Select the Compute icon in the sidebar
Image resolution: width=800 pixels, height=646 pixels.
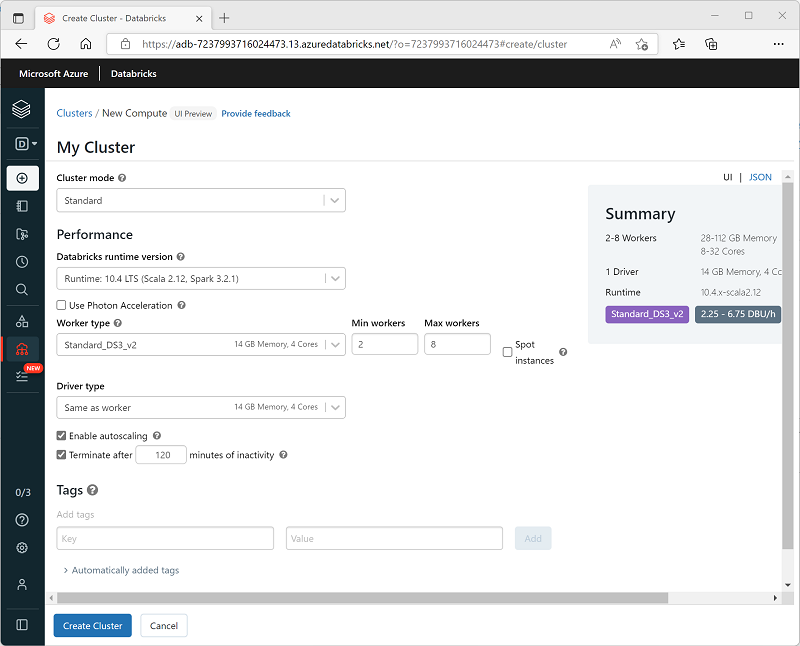click(22, 348)
